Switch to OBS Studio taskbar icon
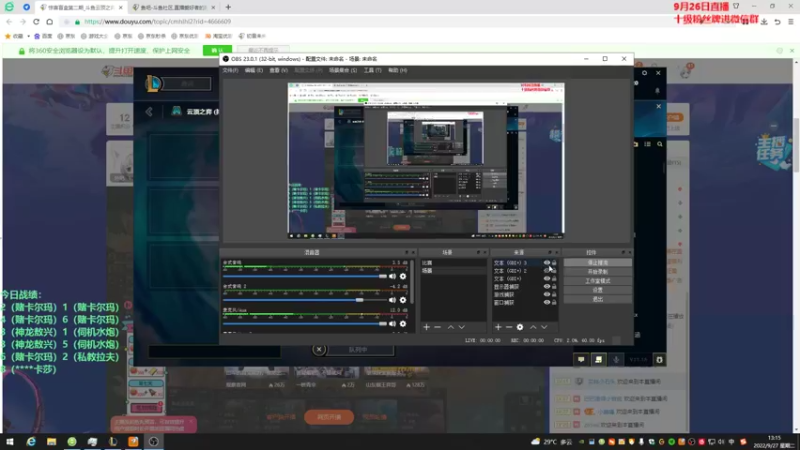This screenshot has width=800, height=450. [154, 441]
